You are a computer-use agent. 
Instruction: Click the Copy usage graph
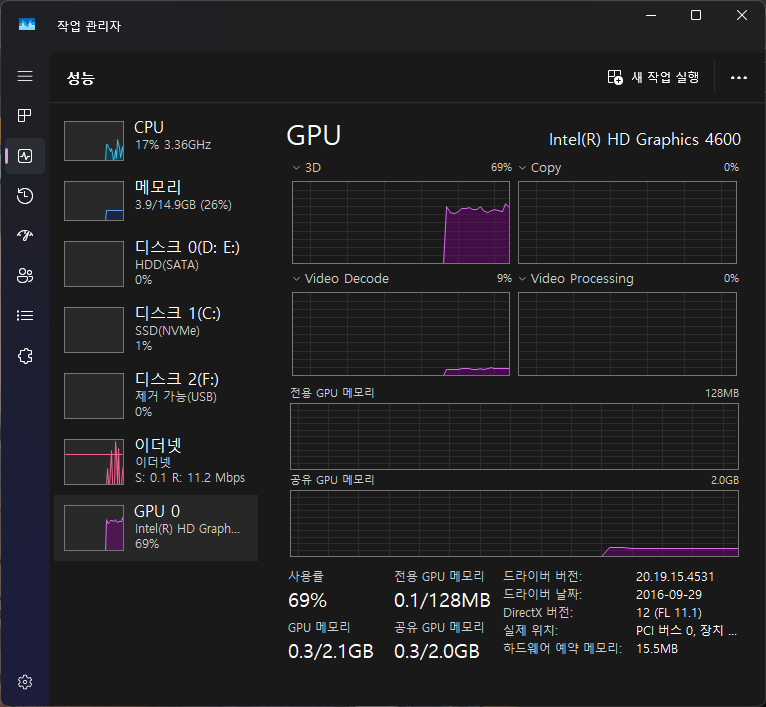point(627,222)
